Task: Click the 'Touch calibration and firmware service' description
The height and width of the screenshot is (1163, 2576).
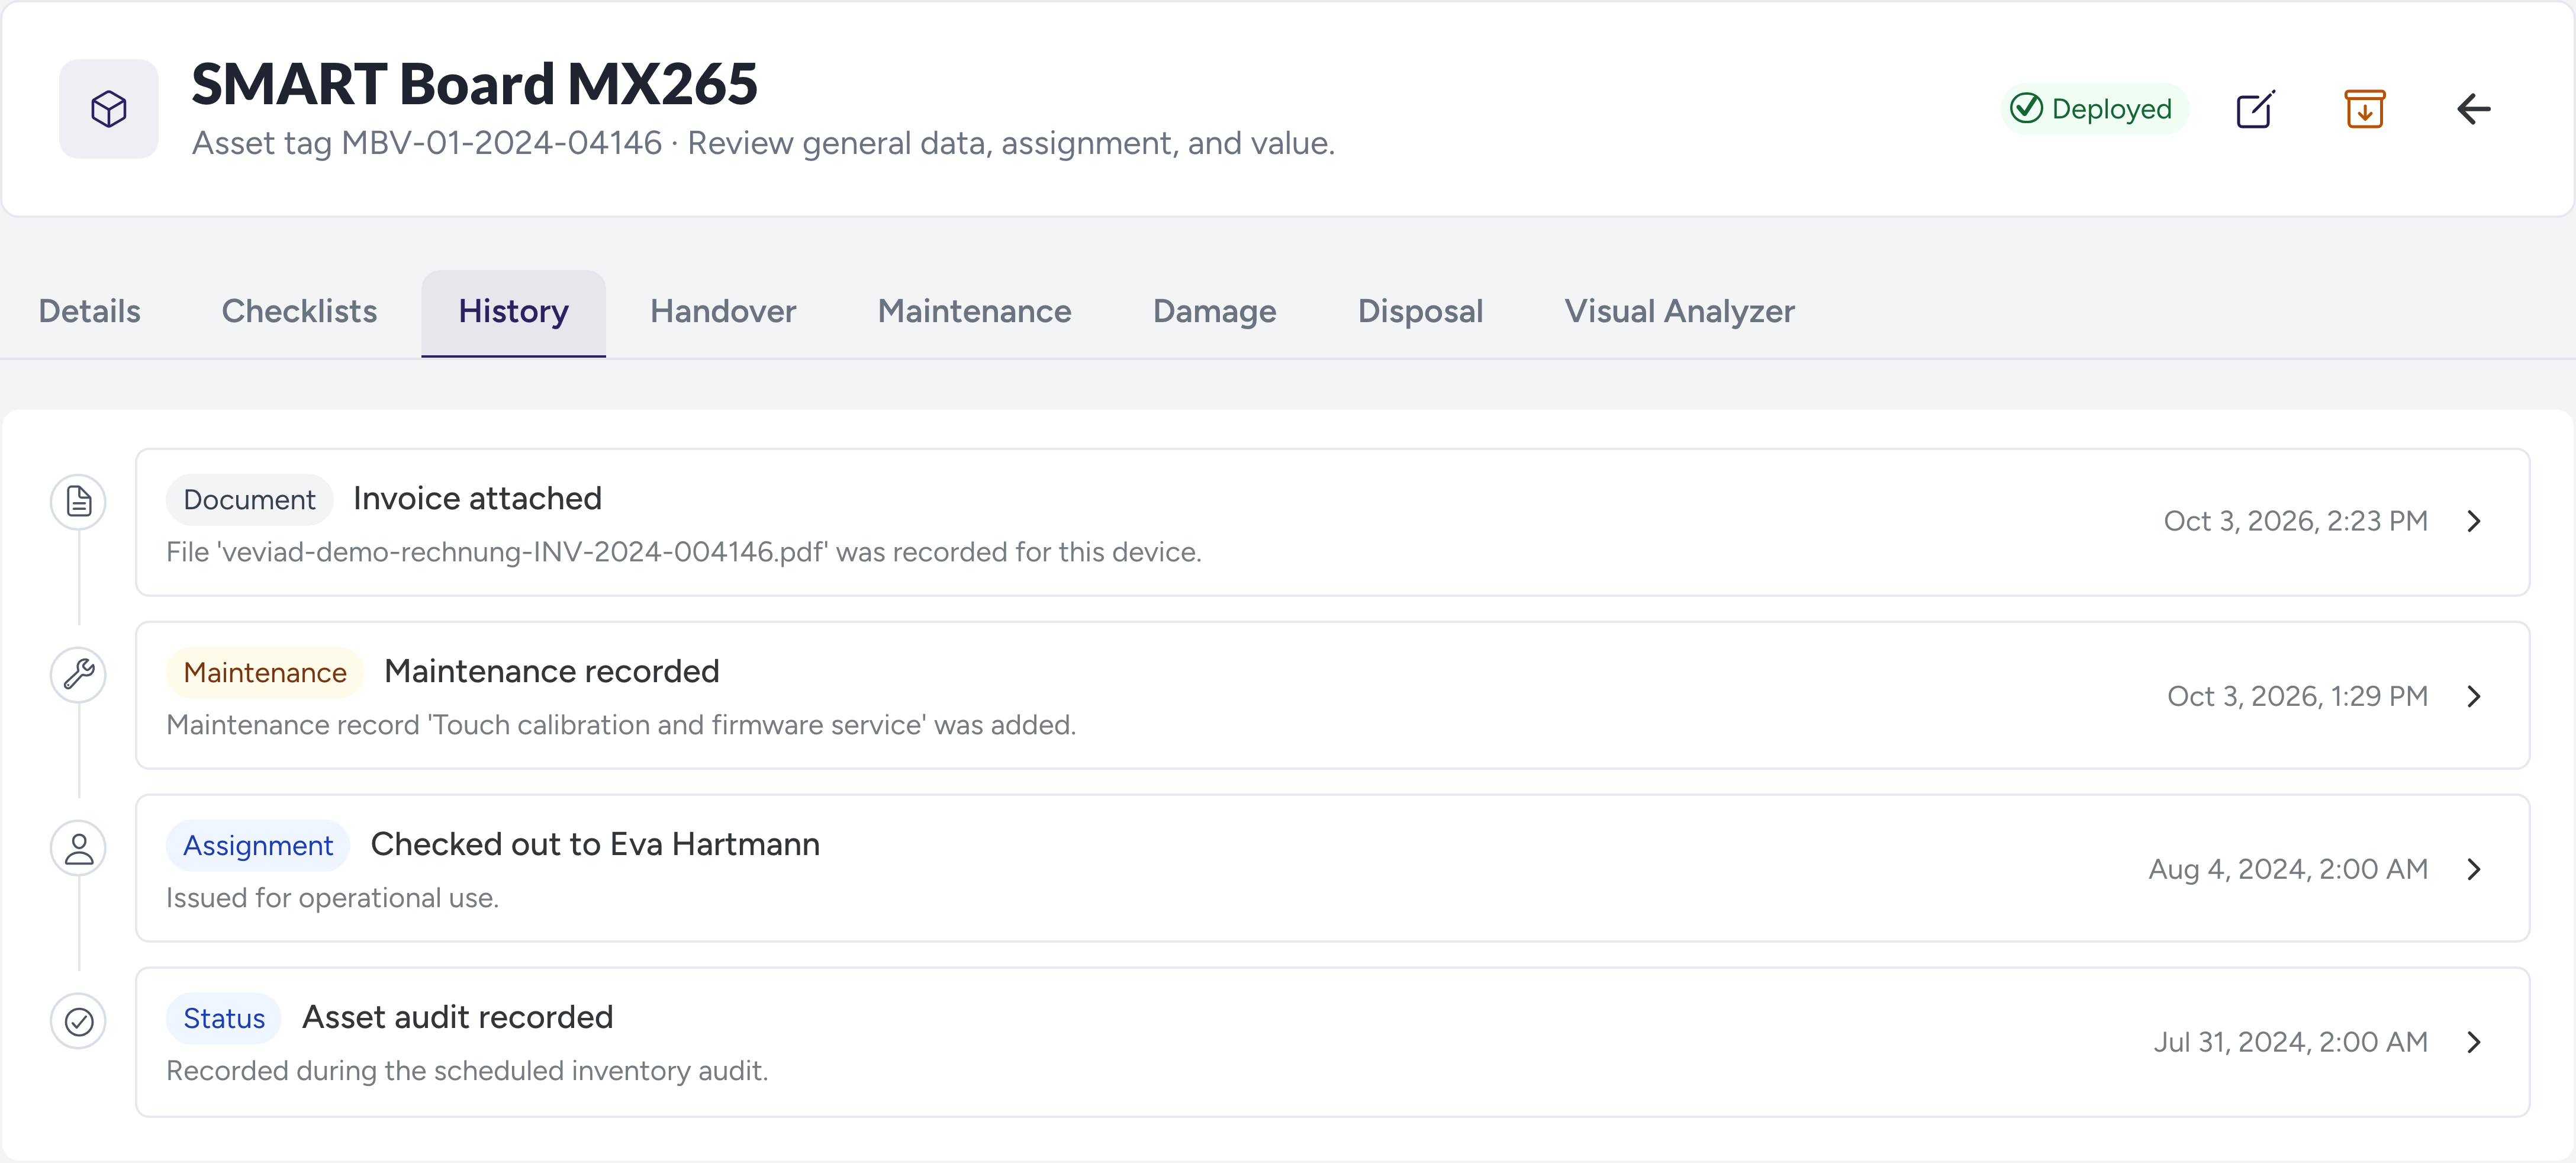Action: [621, 725]
